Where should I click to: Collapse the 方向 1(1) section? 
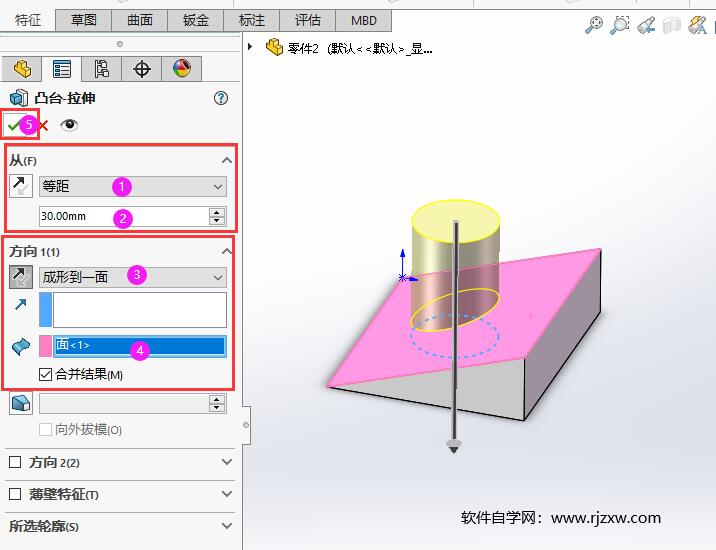226,251
